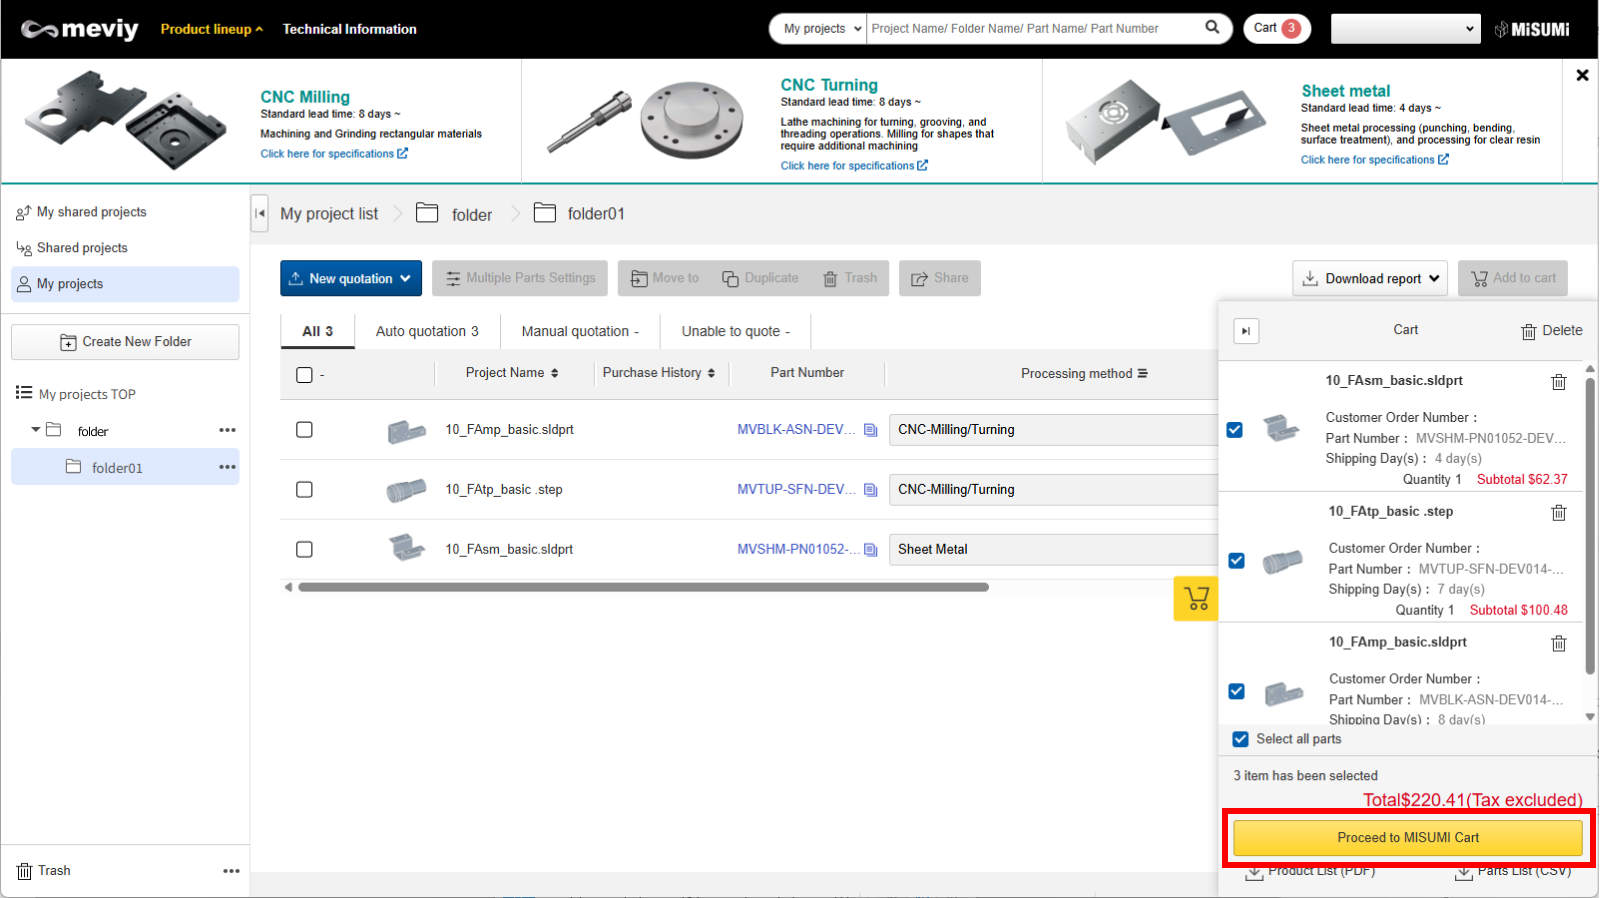Collapse the cart panel with arrow icon
The height and width of the screenshot is (898, 1600).
pyautogui.click(x=1246, y=331)
